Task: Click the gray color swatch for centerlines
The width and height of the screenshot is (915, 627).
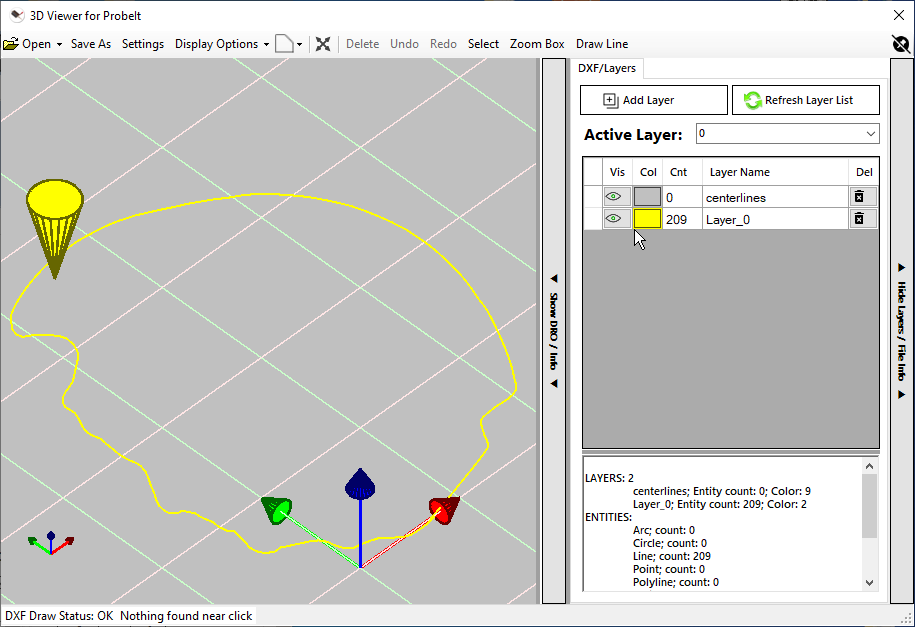Action: (x=647, y=197)
